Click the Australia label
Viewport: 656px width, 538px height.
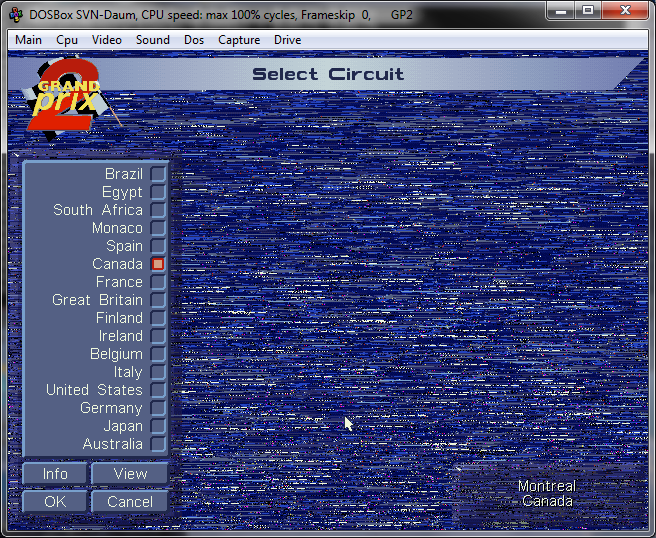[x=113, y=443]
